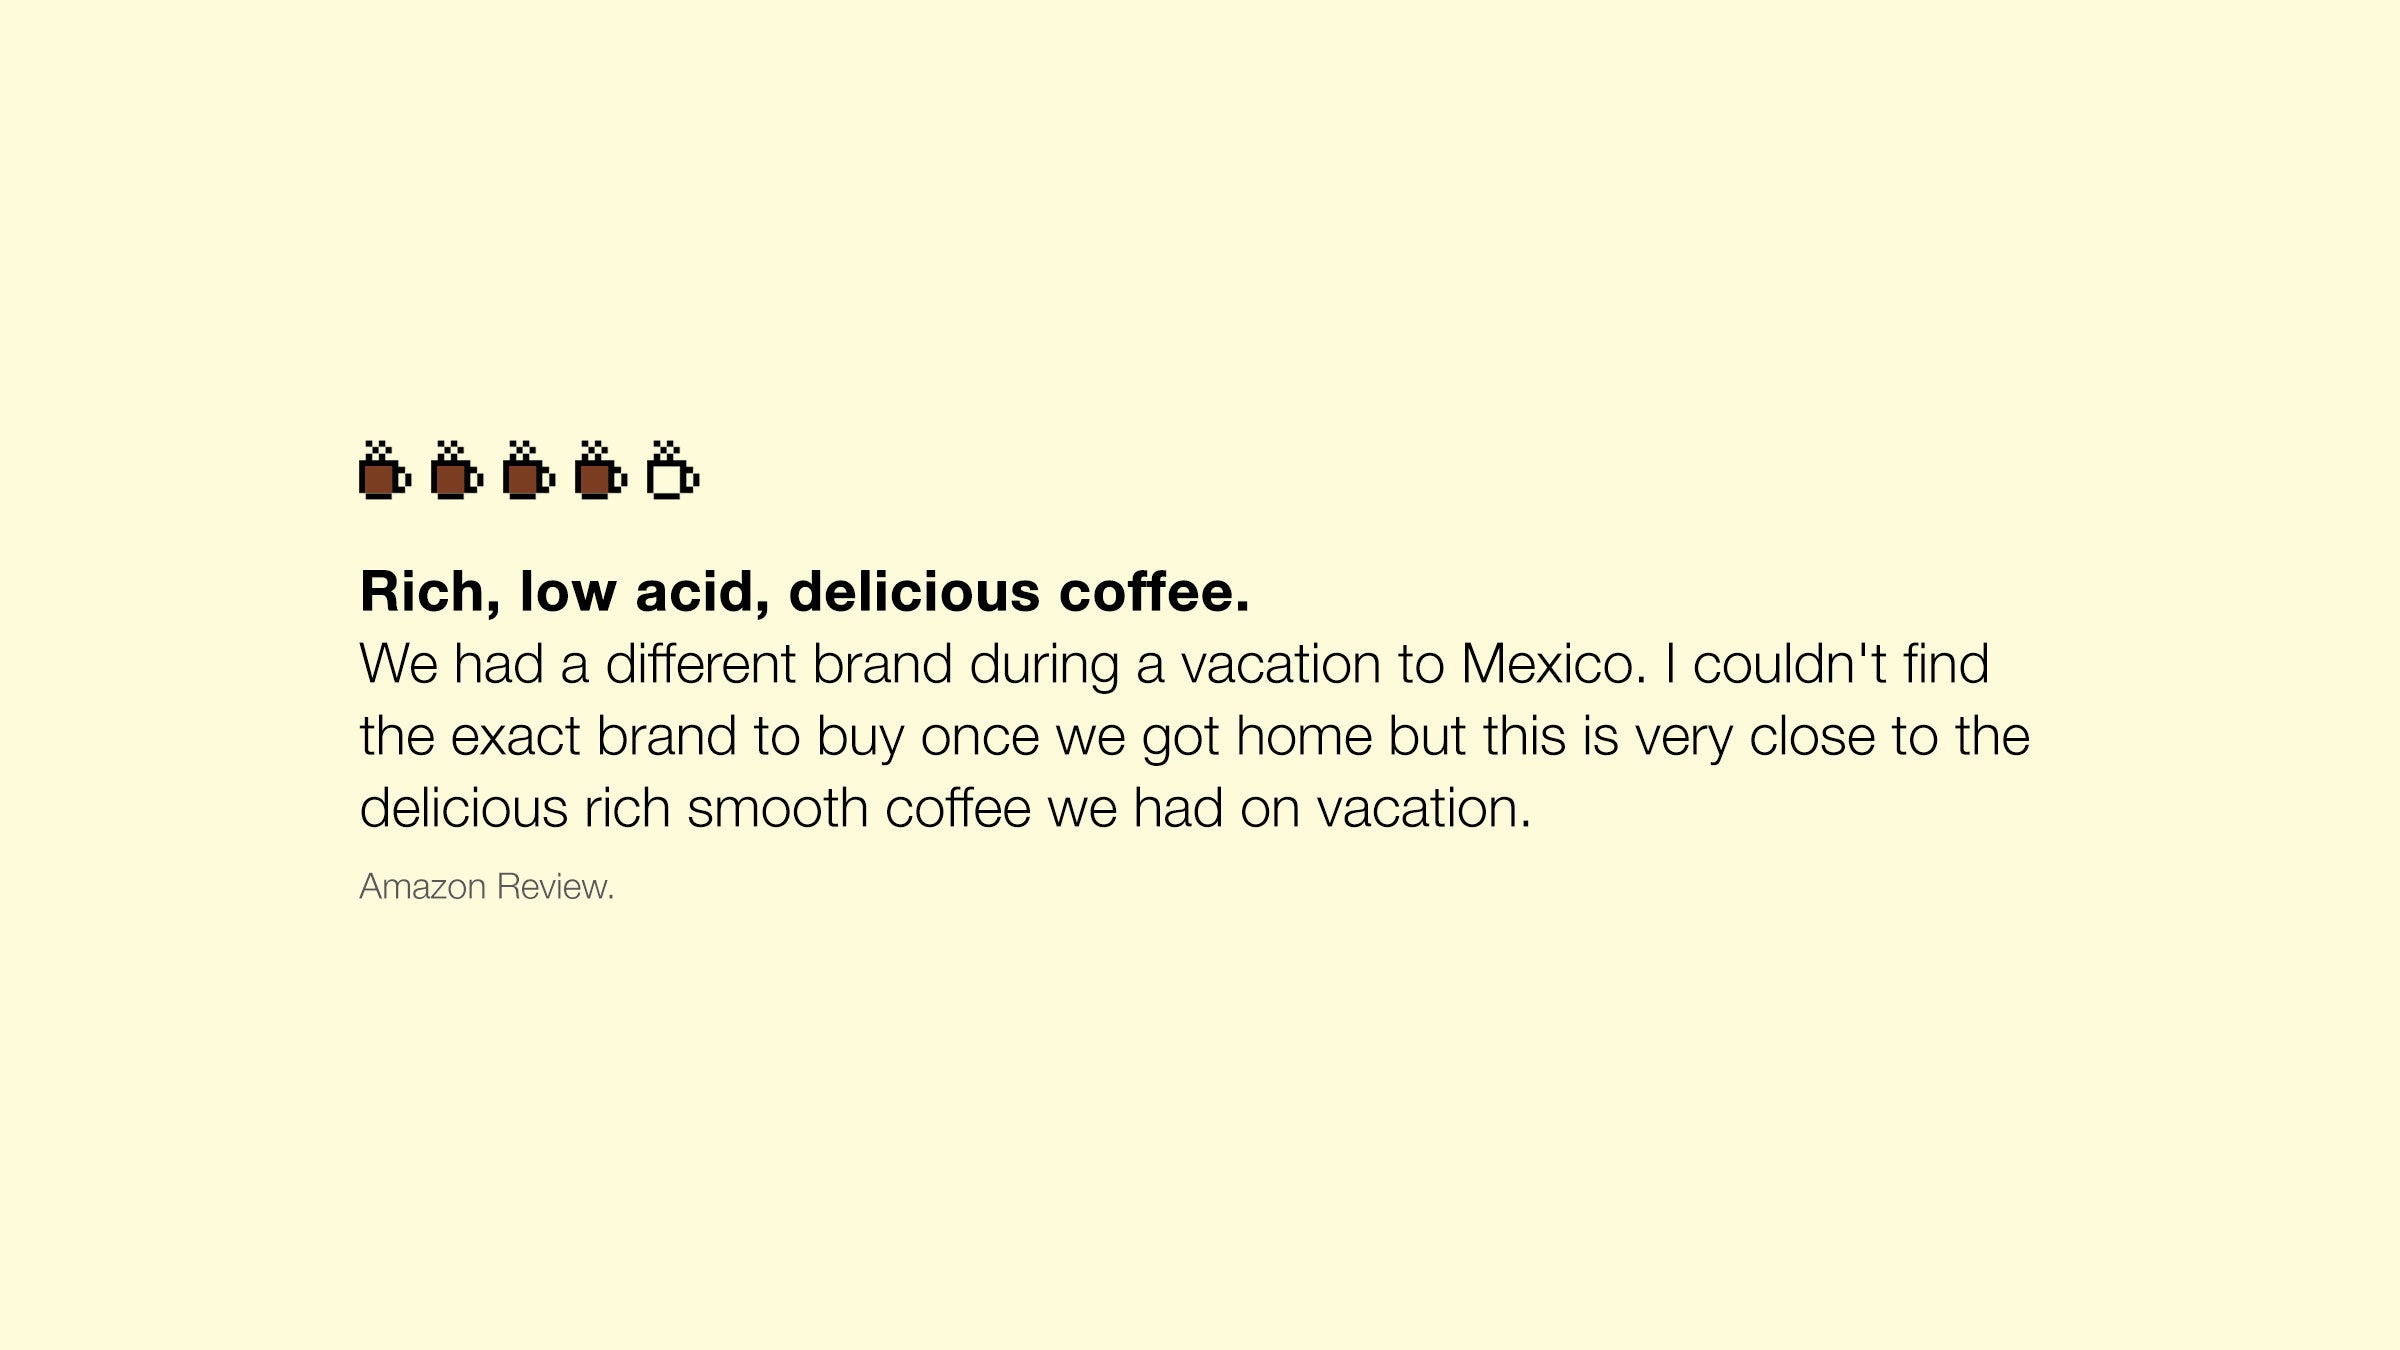Click the word "home" in the review body
Viewport: 2400px width, 1350px height.
click(1304, 737)
